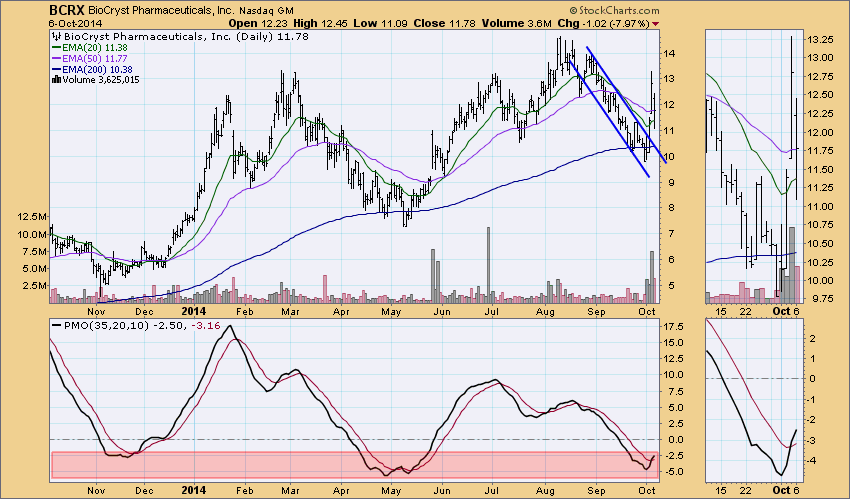Click the 13.25 label in zoom panel
This screenshot has width=850, height=499.
click(x=820, y=40)
